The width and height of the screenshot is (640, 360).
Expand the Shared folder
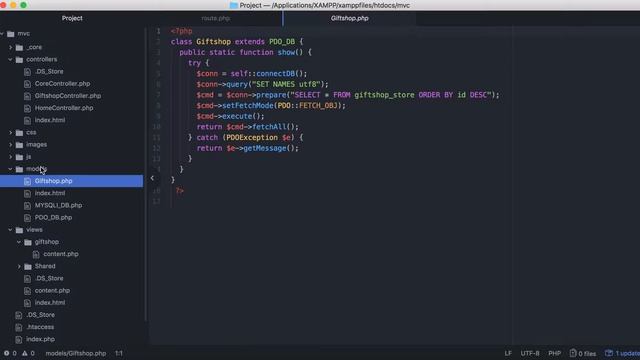[x=19, y=267]
